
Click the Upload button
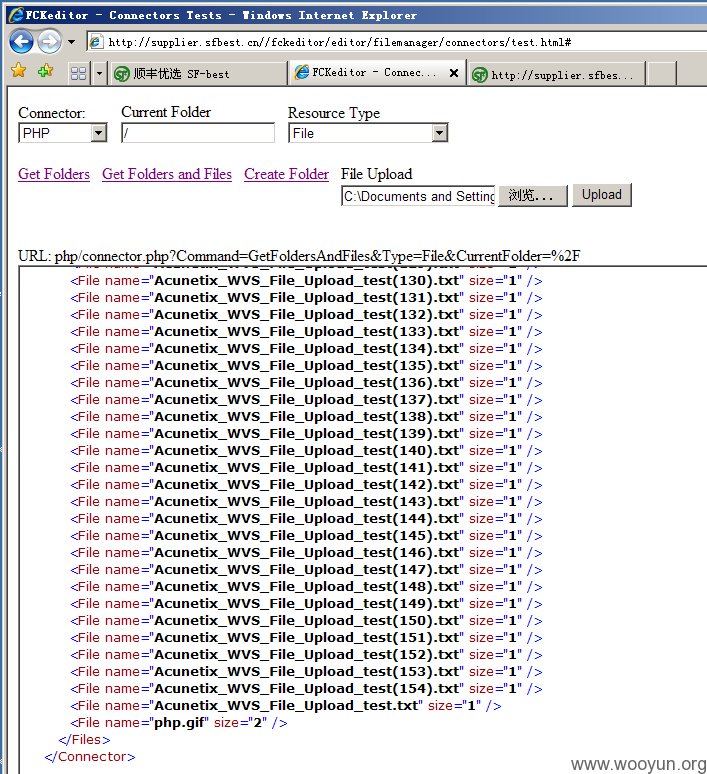point(602,195)
